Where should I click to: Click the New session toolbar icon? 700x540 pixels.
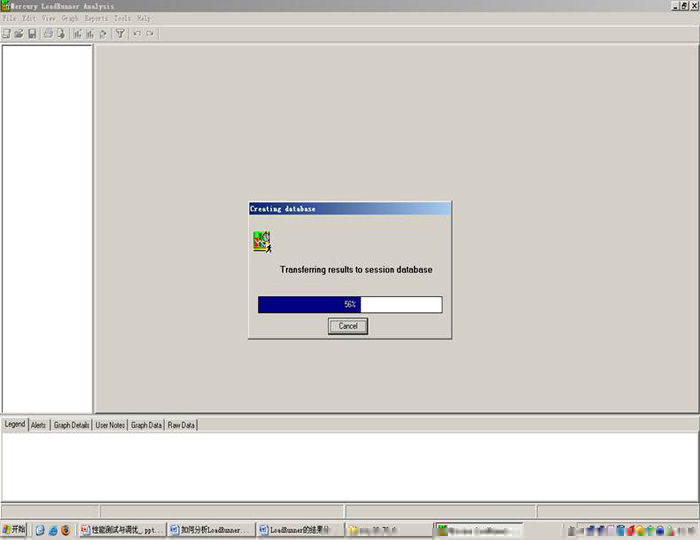(x=6, y=33)
